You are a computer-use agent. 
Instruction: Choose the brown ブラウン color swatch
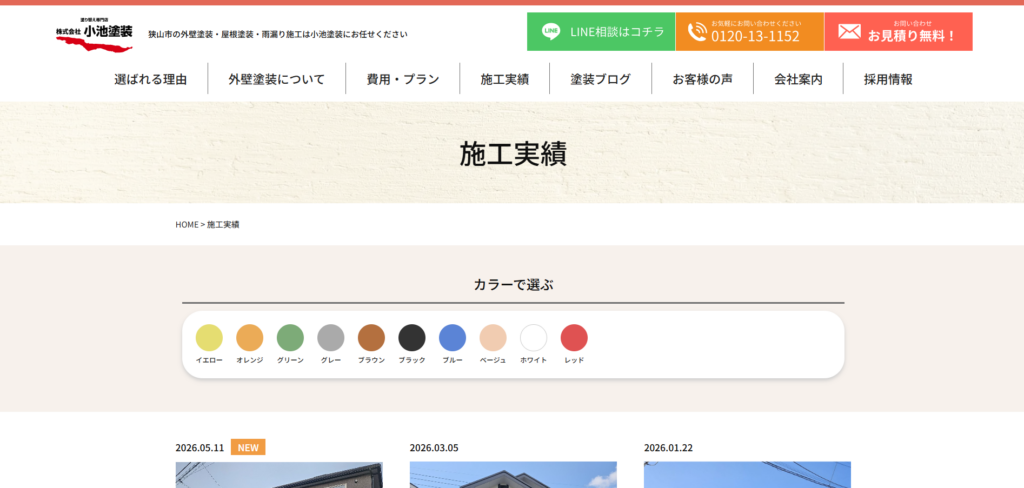[371, 338]
